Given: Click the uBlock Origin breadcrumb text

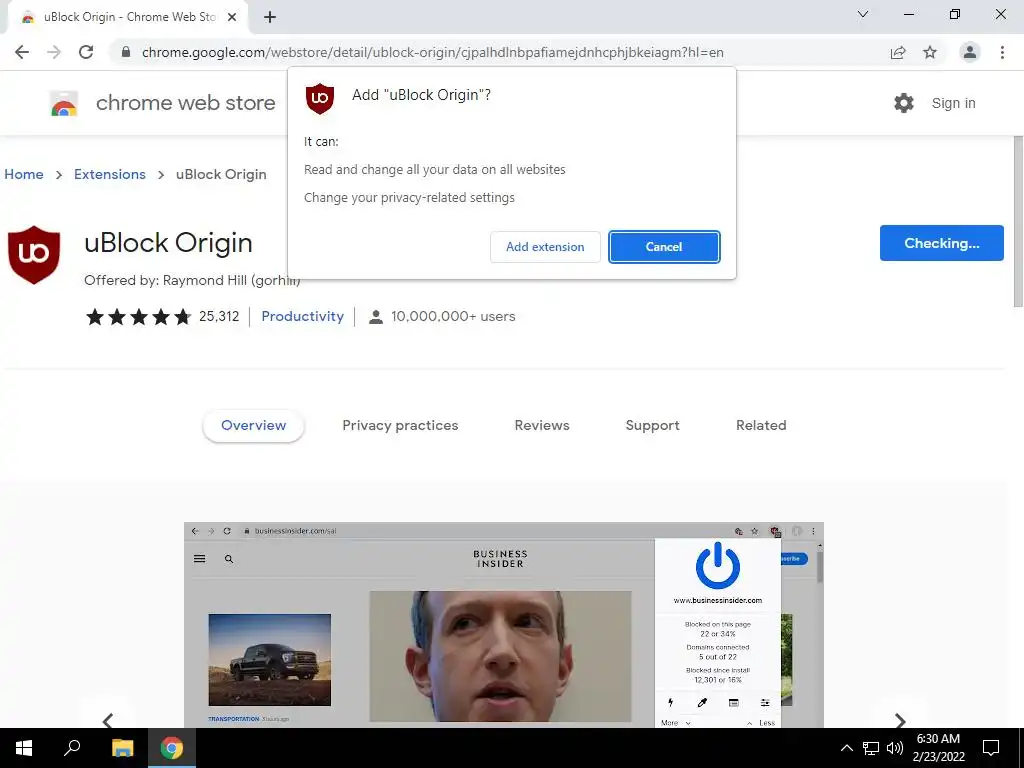Looking at the screenshot, I should coord(221,174).
